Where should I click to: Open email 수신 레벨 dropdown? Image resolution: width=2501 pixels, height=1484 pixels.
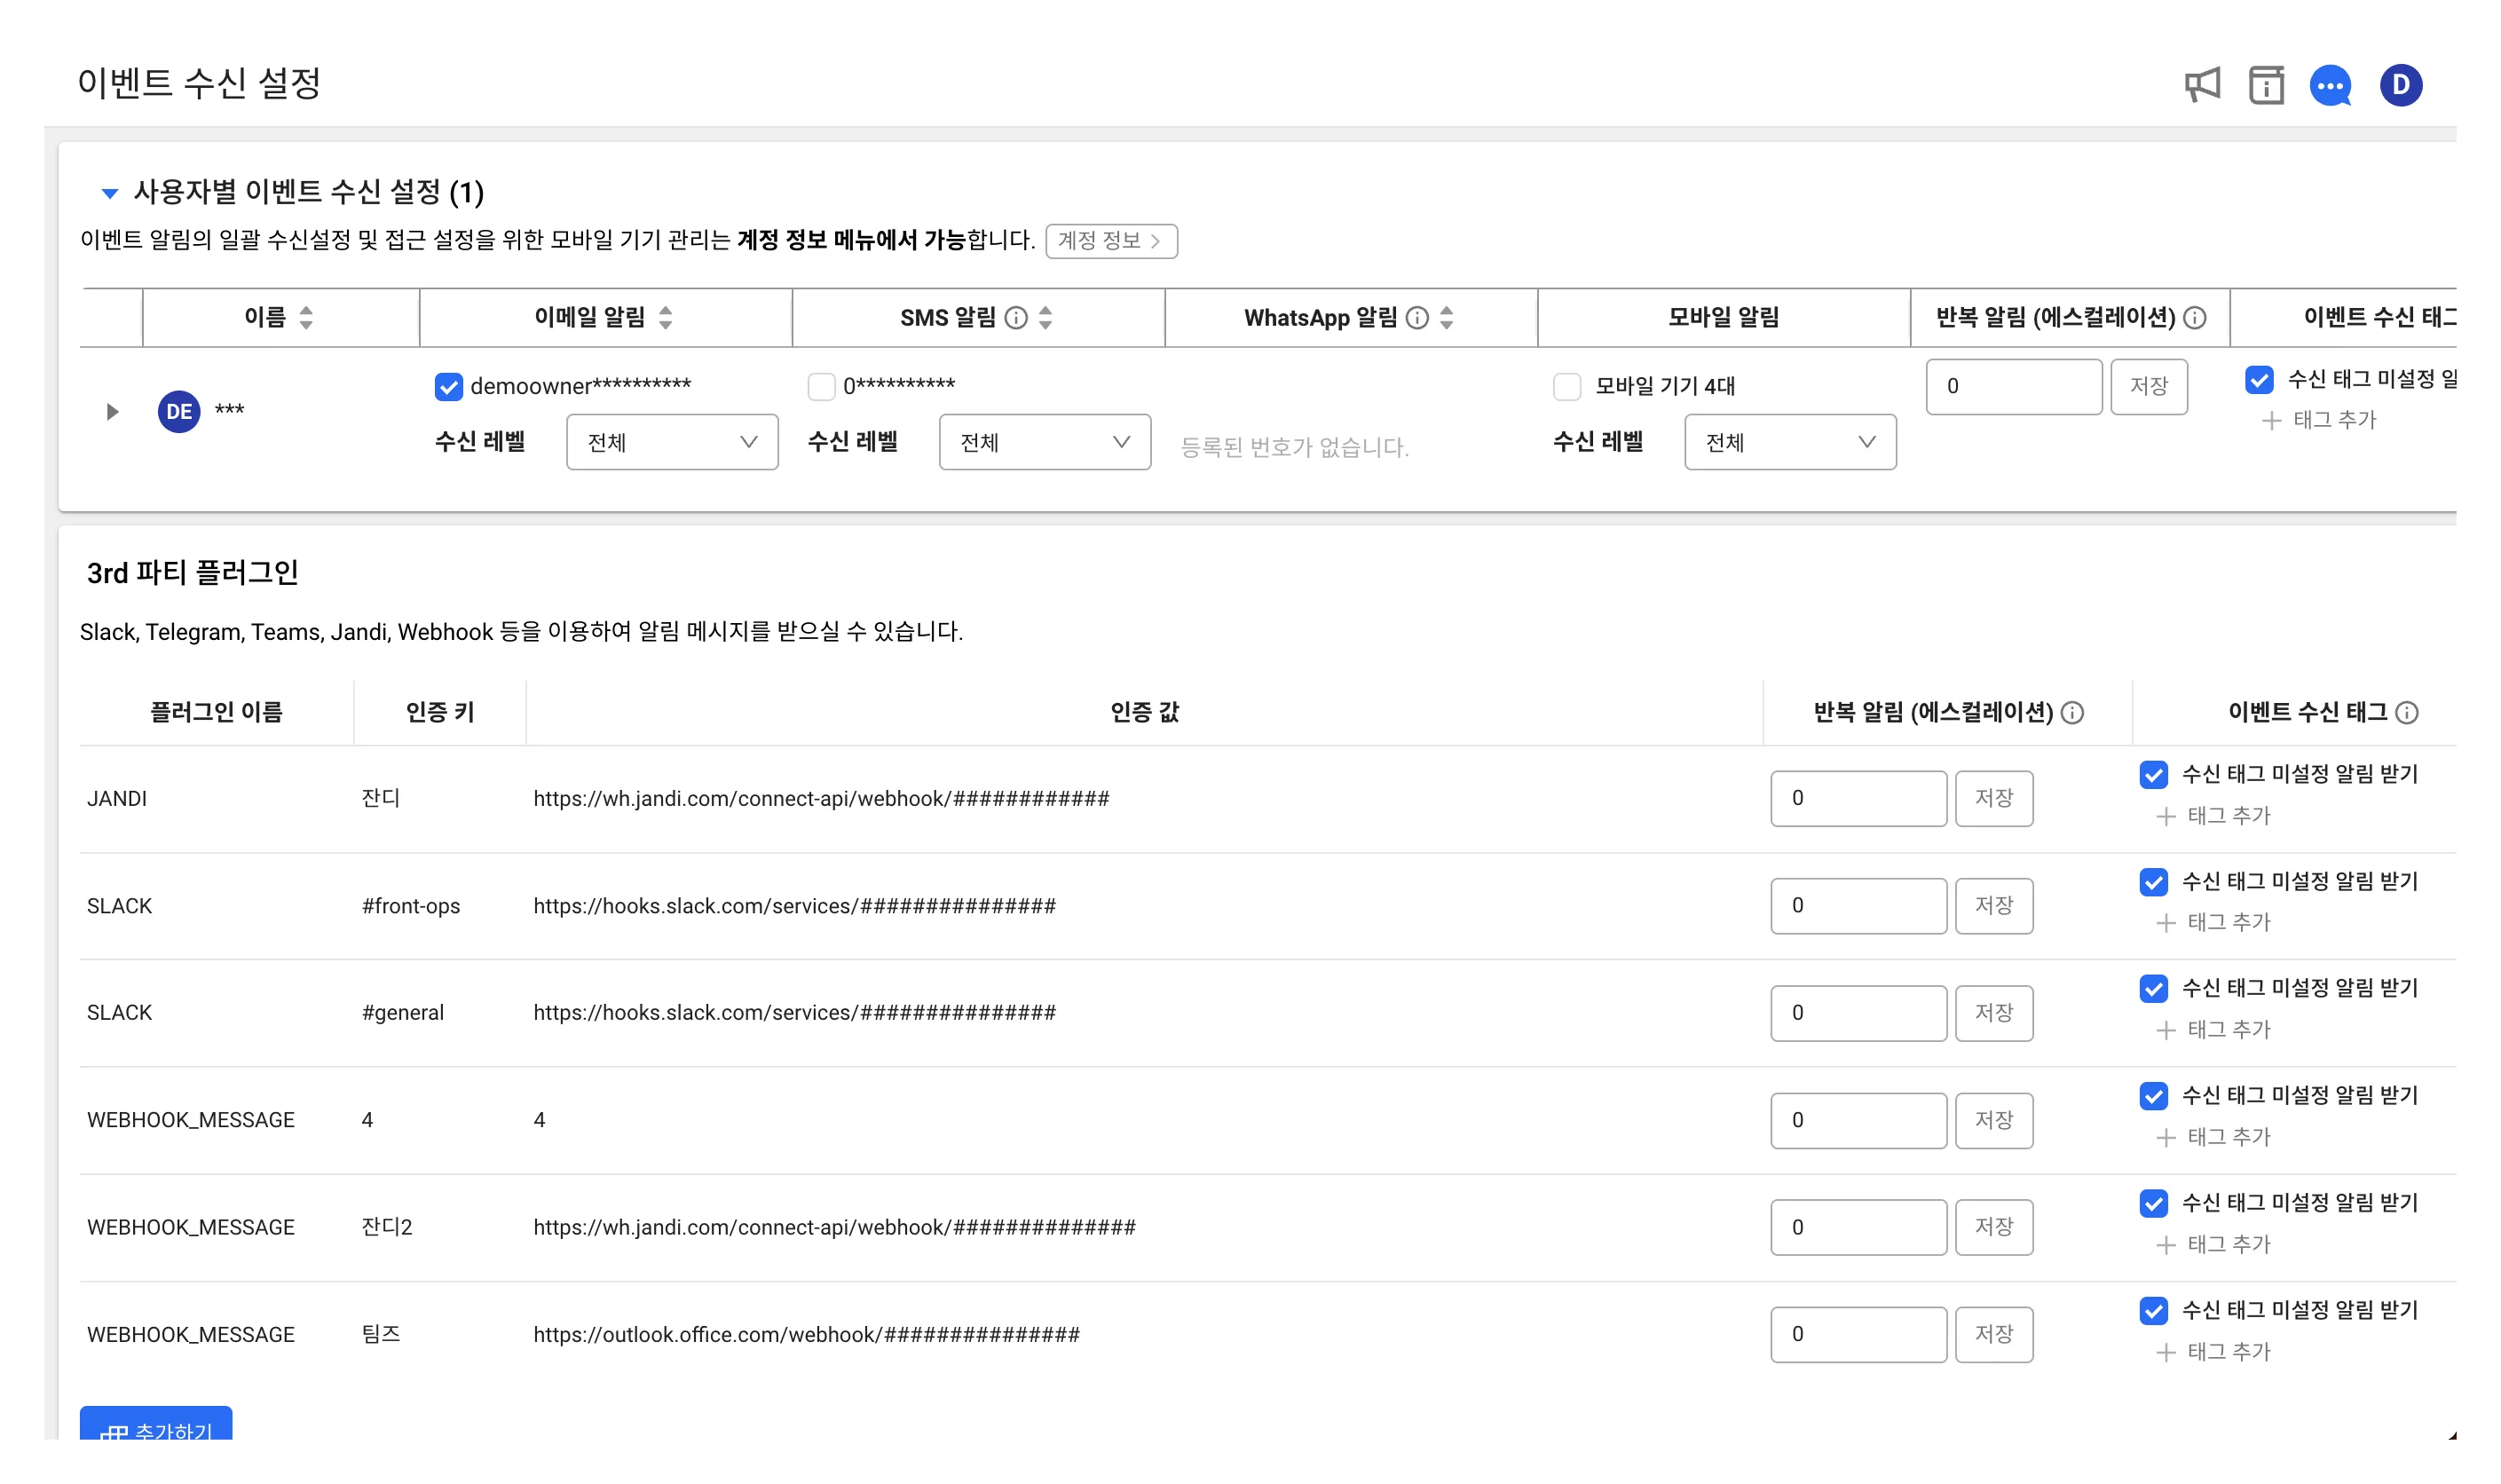click(671, 442)
